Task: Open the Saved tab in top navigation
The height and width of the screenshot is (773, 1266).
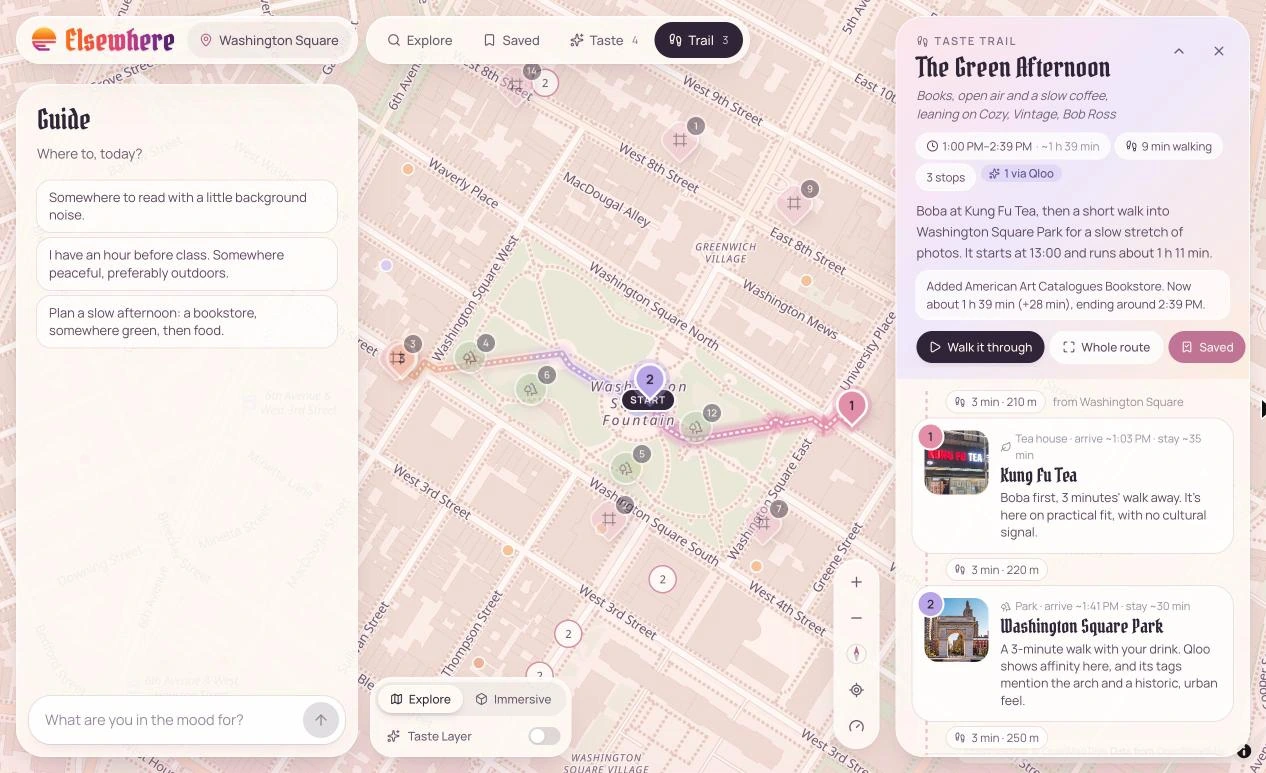Action: tap(511, 40)
